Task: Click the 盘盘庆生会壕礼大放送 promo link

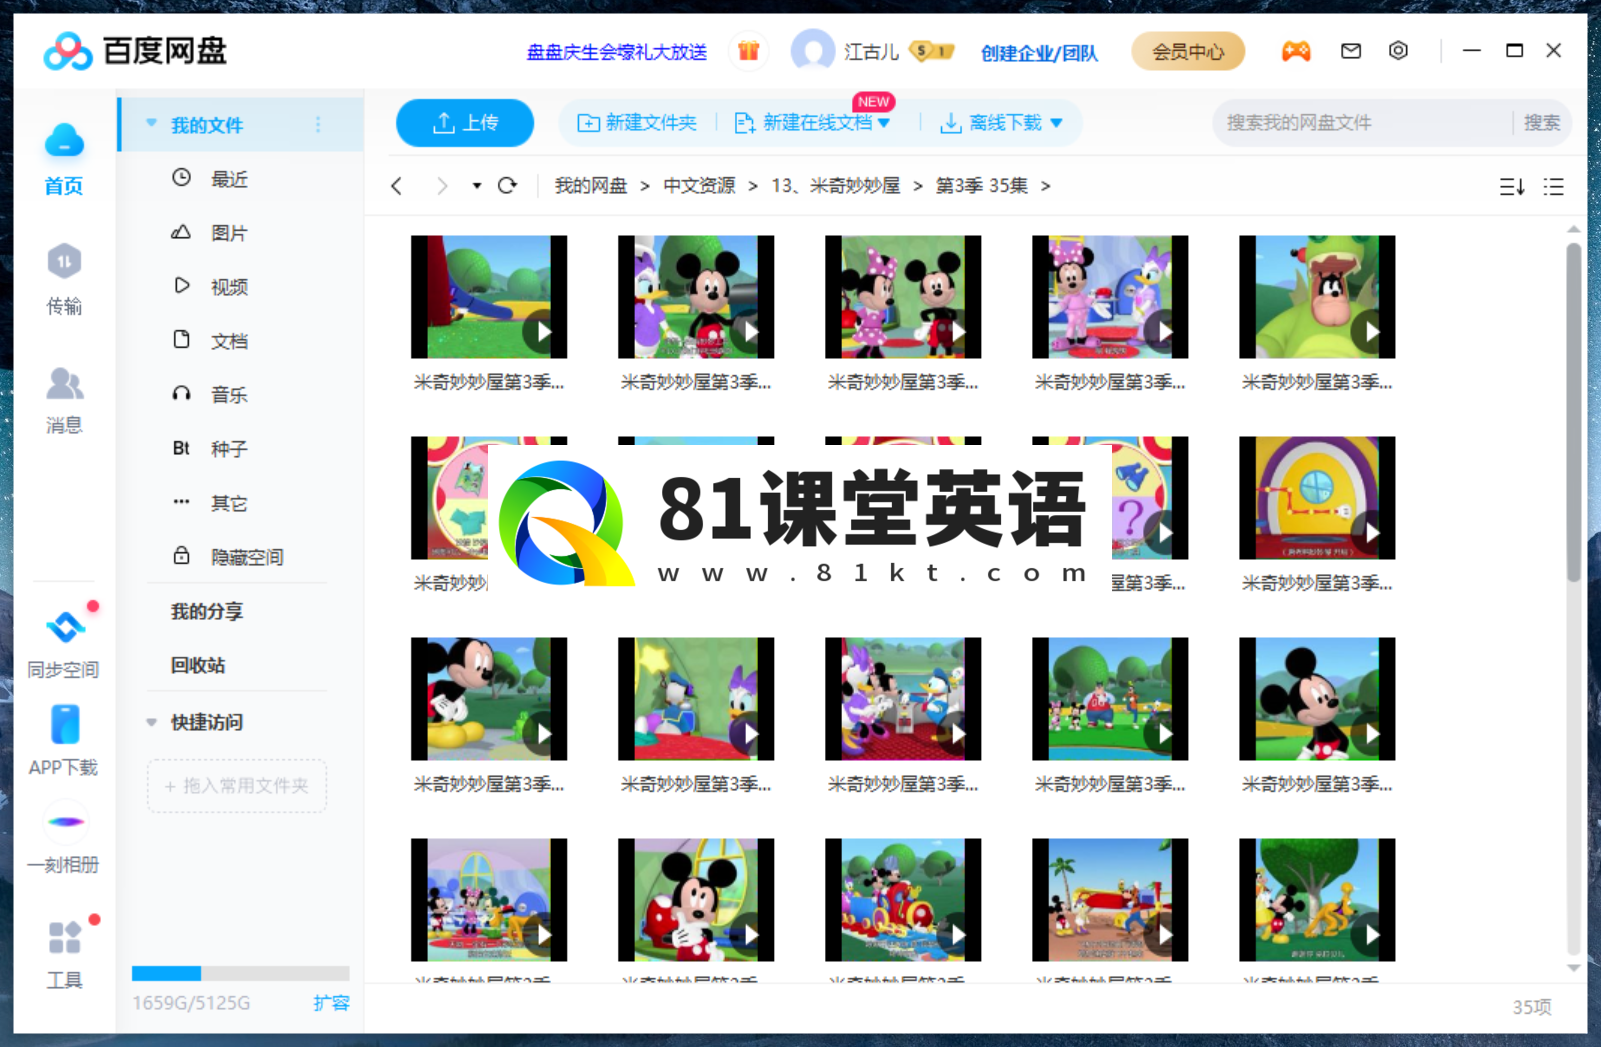Action: click(617, 52)
